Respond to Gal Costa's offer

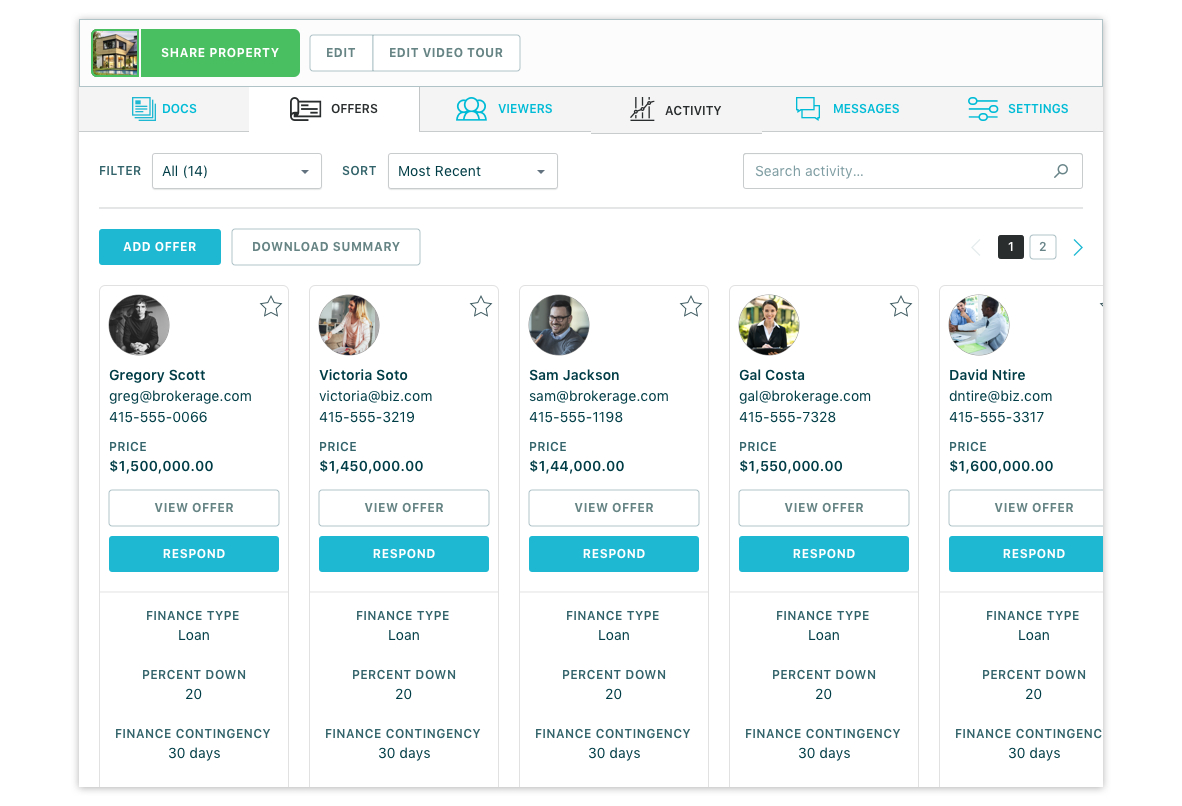click(x=824, y=554)
